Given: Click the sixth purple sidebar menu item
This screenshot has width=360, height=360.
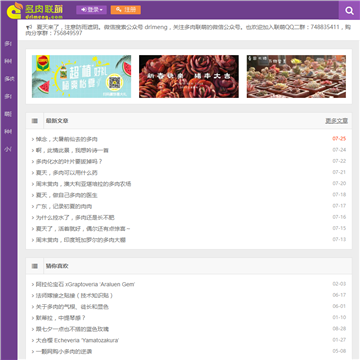Looking at the screenshot, I should pos(8,132).
